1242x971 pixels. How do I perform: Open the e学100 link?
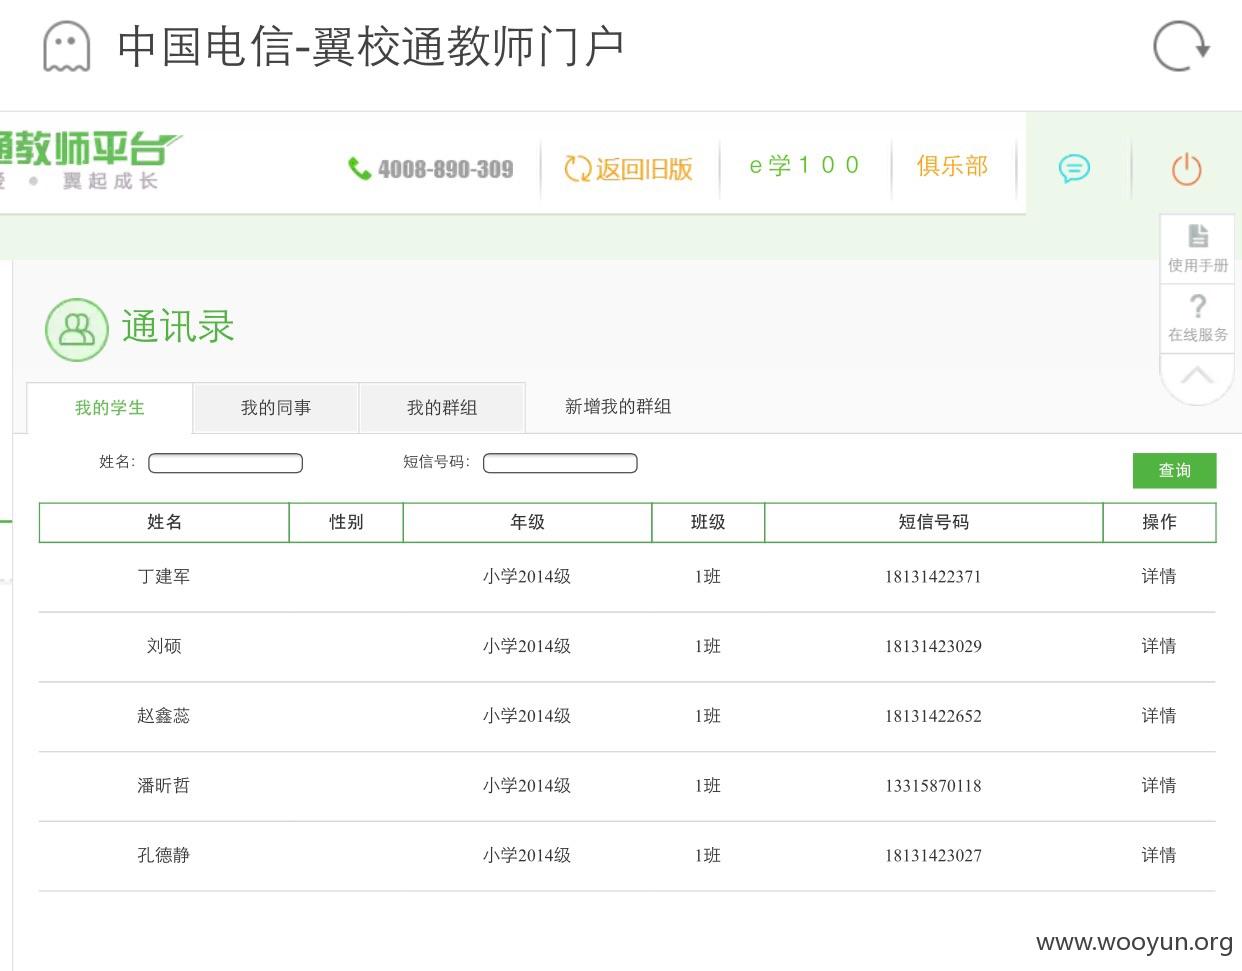[805, 165]
